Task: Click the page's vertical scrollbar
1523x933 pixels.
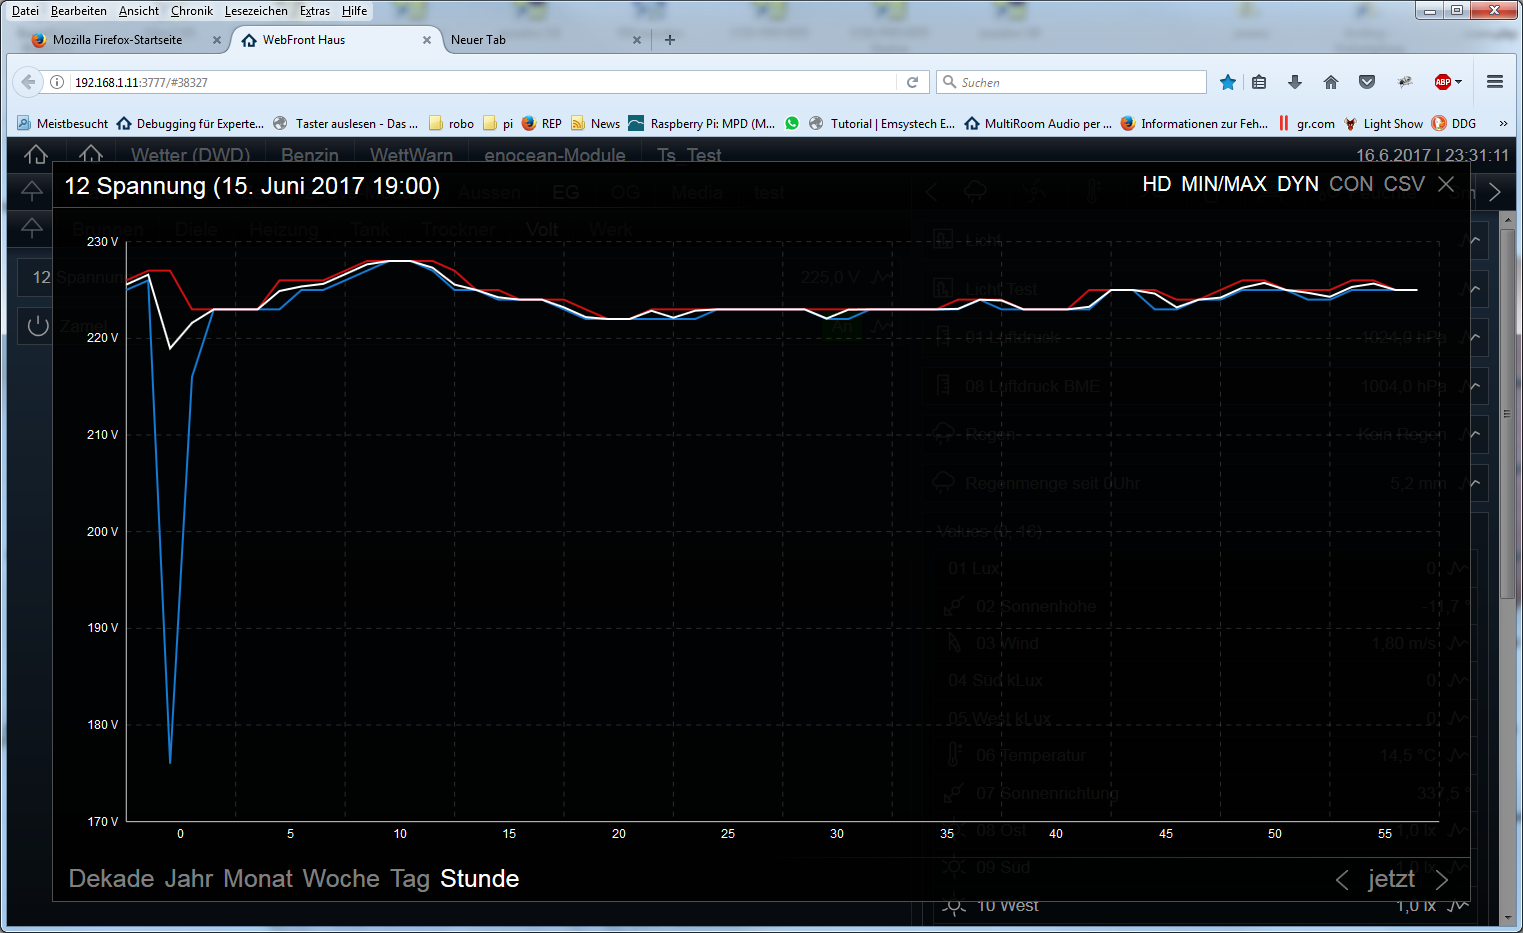Action: [1508, 600]
